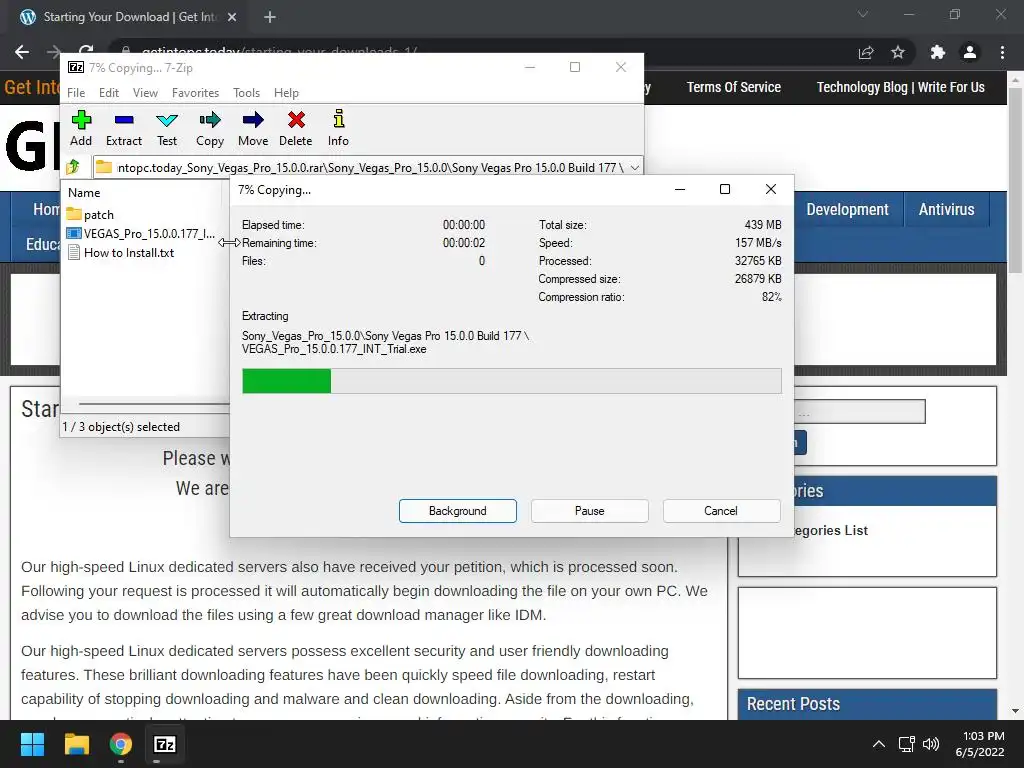This screenshot has width=1024, height=768.
Task: Open Chrome Extensions puzzle icon
Action: (x=938, y=52)
